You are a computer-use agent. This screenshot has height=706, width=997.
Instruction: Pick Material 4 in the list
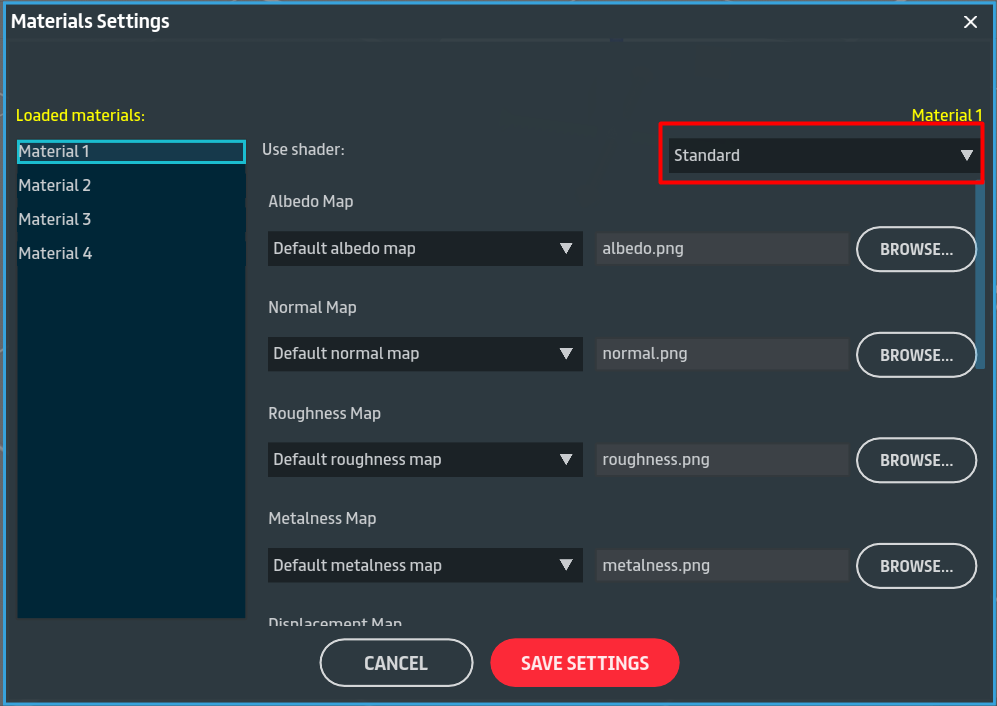pyautogui.click(x=131, y=254)
